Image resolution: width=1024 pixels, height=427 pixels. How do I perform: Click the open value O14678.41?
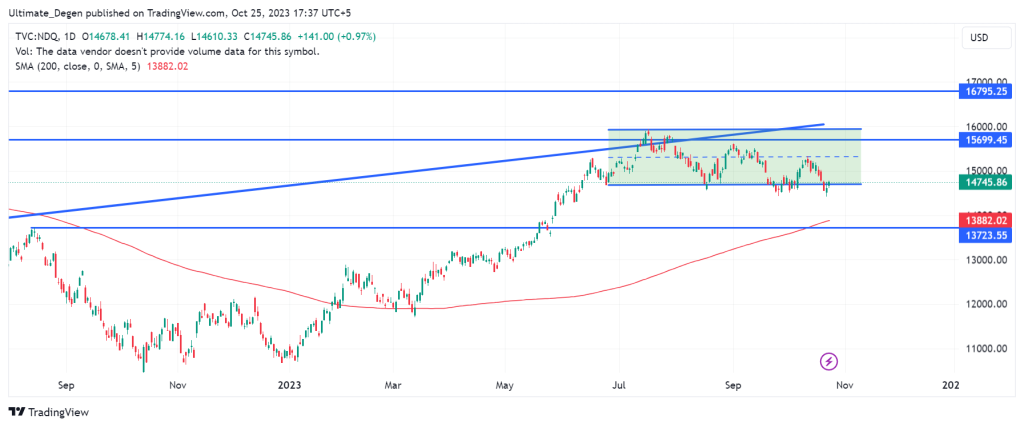pos(105,37)
